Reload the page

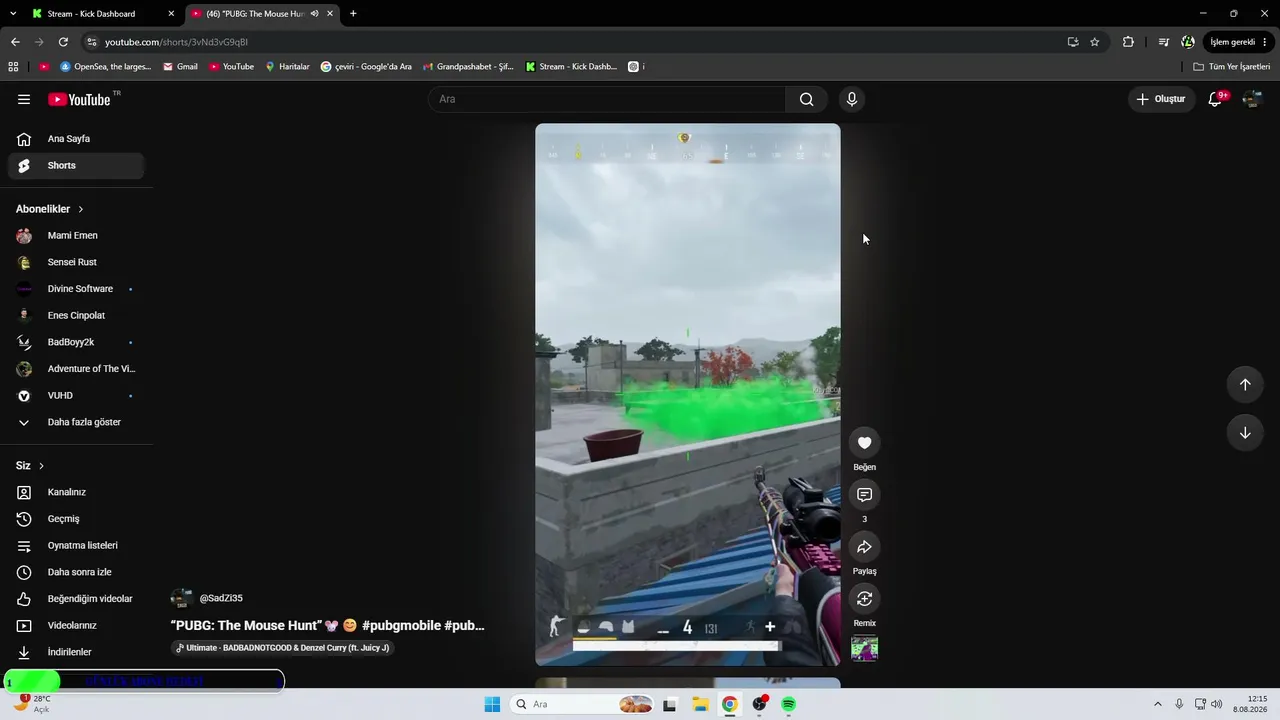[x=63, y=42]
